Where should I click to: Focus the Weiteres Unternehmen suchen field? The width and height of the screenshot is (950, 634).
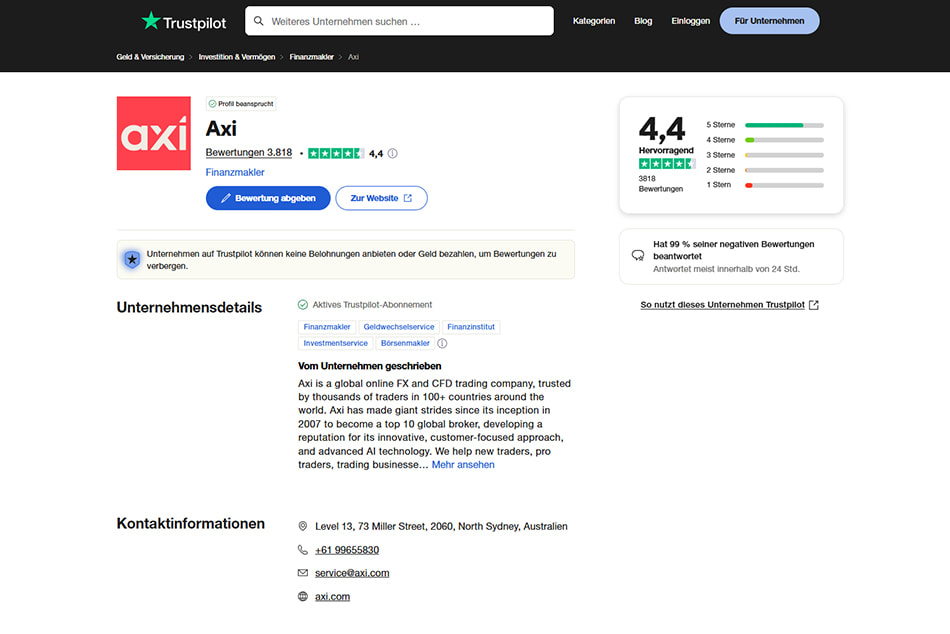pyautogui.click(x=399, y=21)
